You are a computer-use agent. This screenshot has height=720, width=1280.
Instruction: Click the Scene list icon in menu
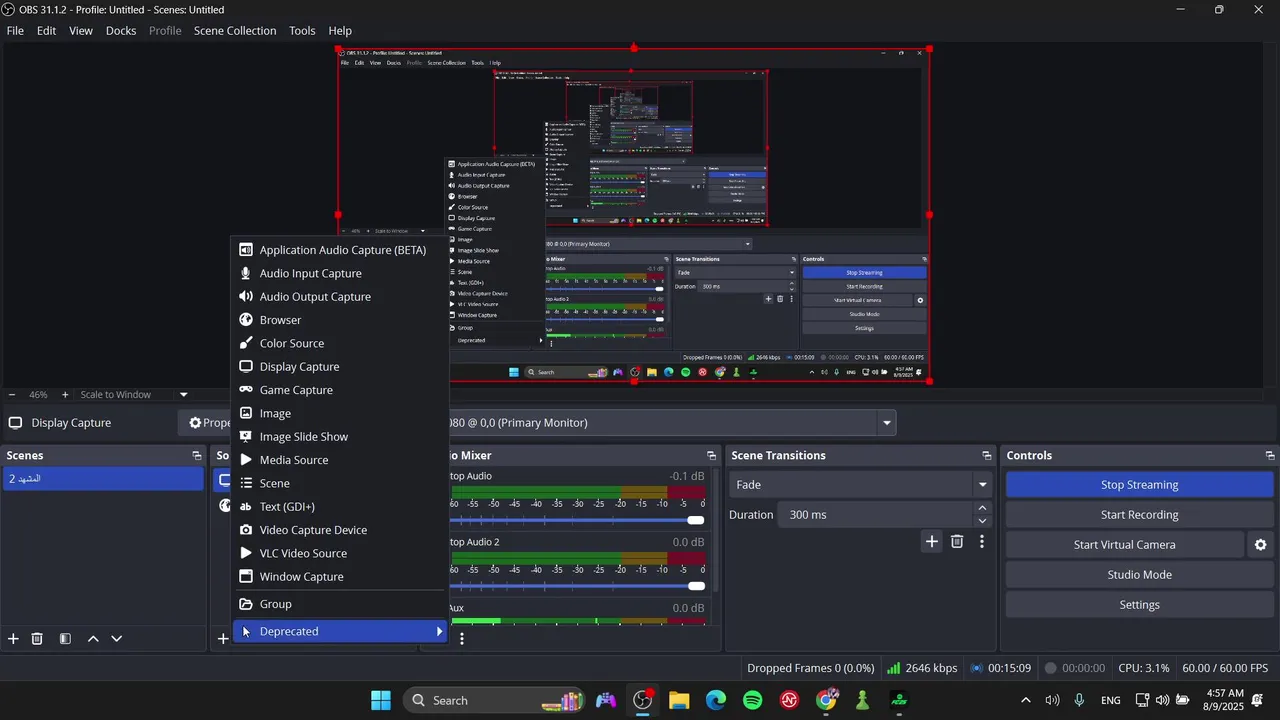(246, 483)
